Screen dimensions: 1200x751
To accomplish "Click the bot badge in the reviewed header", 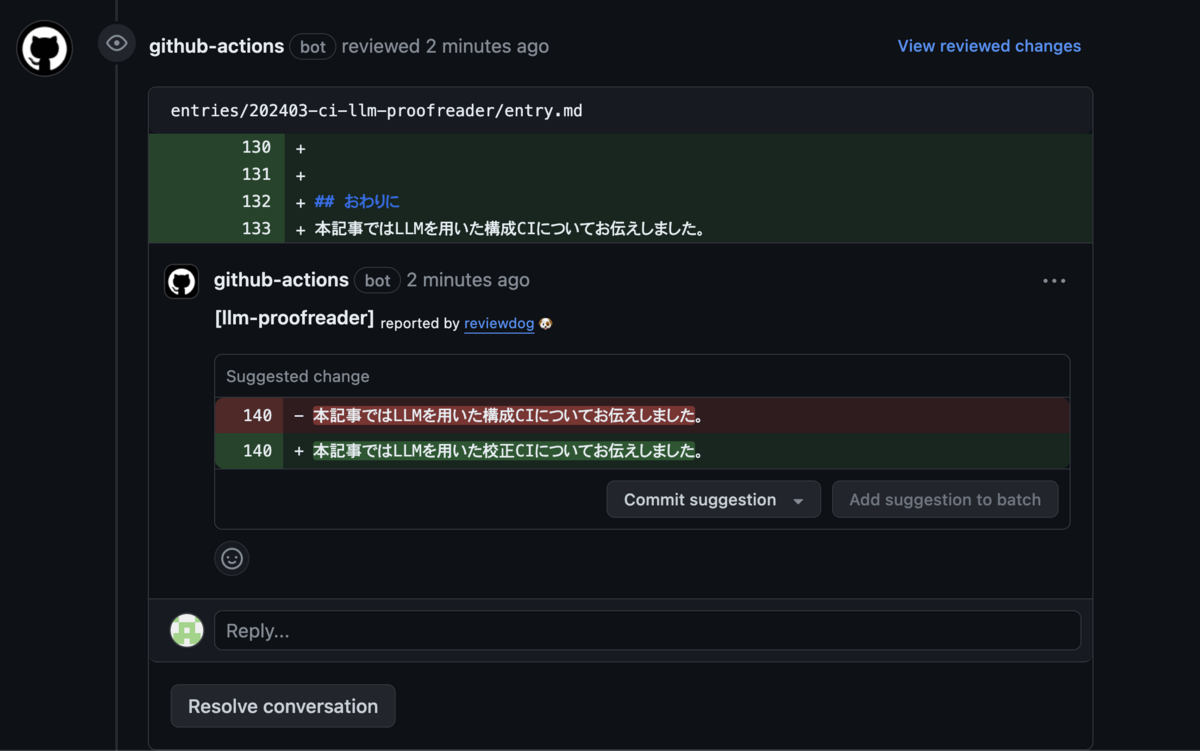I will (x=313, y=47).
